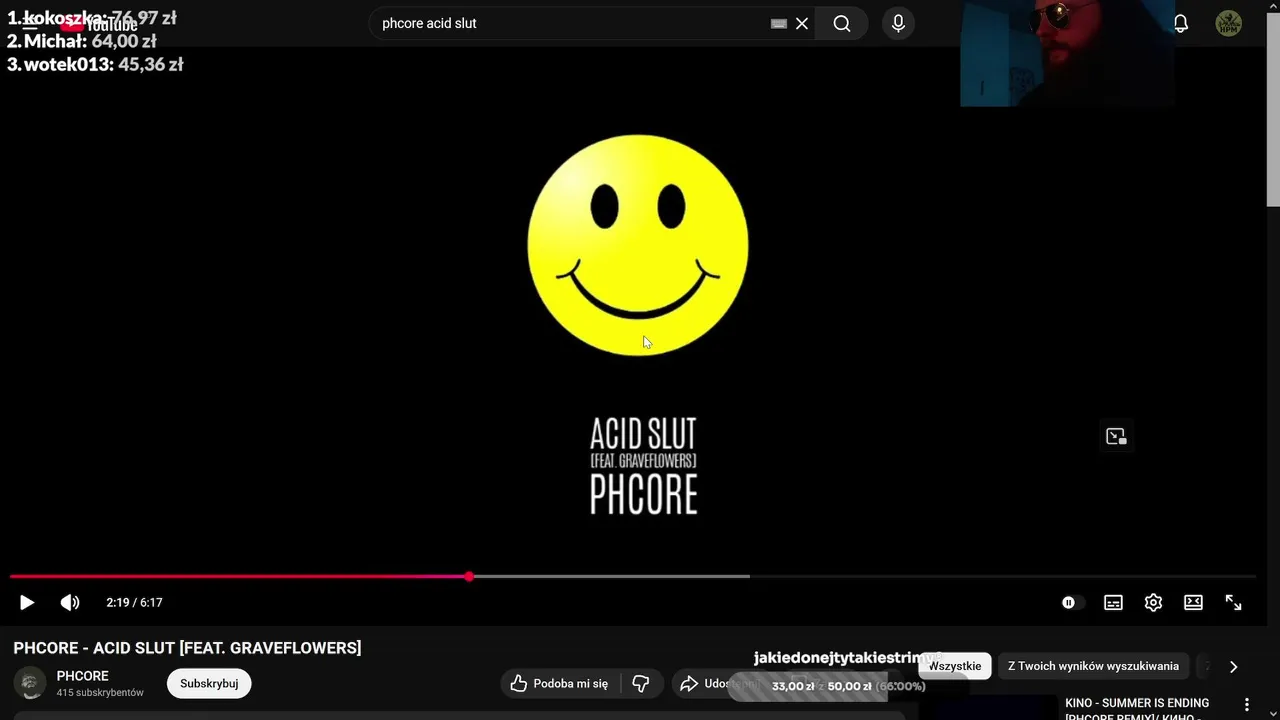Show more filter chips with the arrow
The height and width of the screenshot is (720, 1280).
(x=1233, y=666)
